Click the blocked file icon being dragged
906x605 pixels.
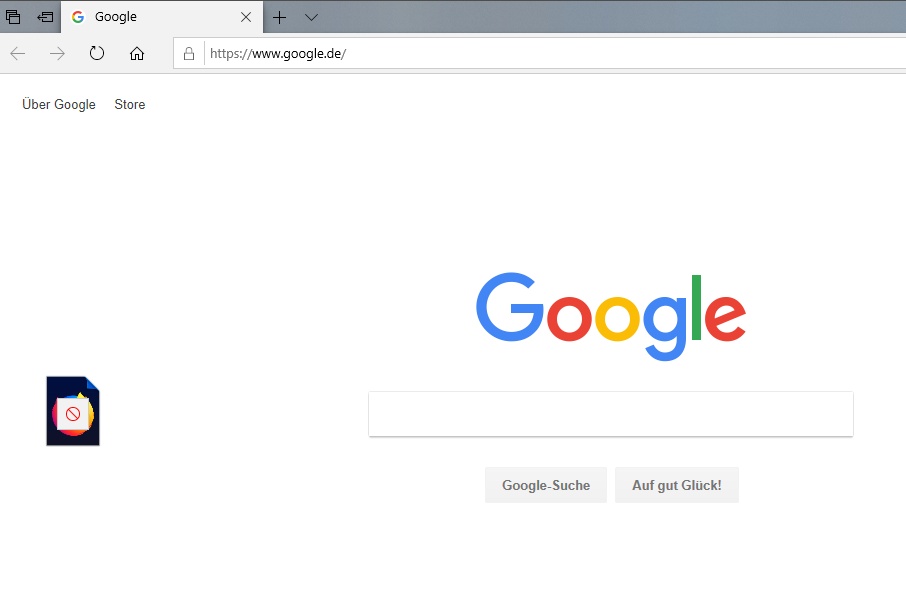point(73,411)
